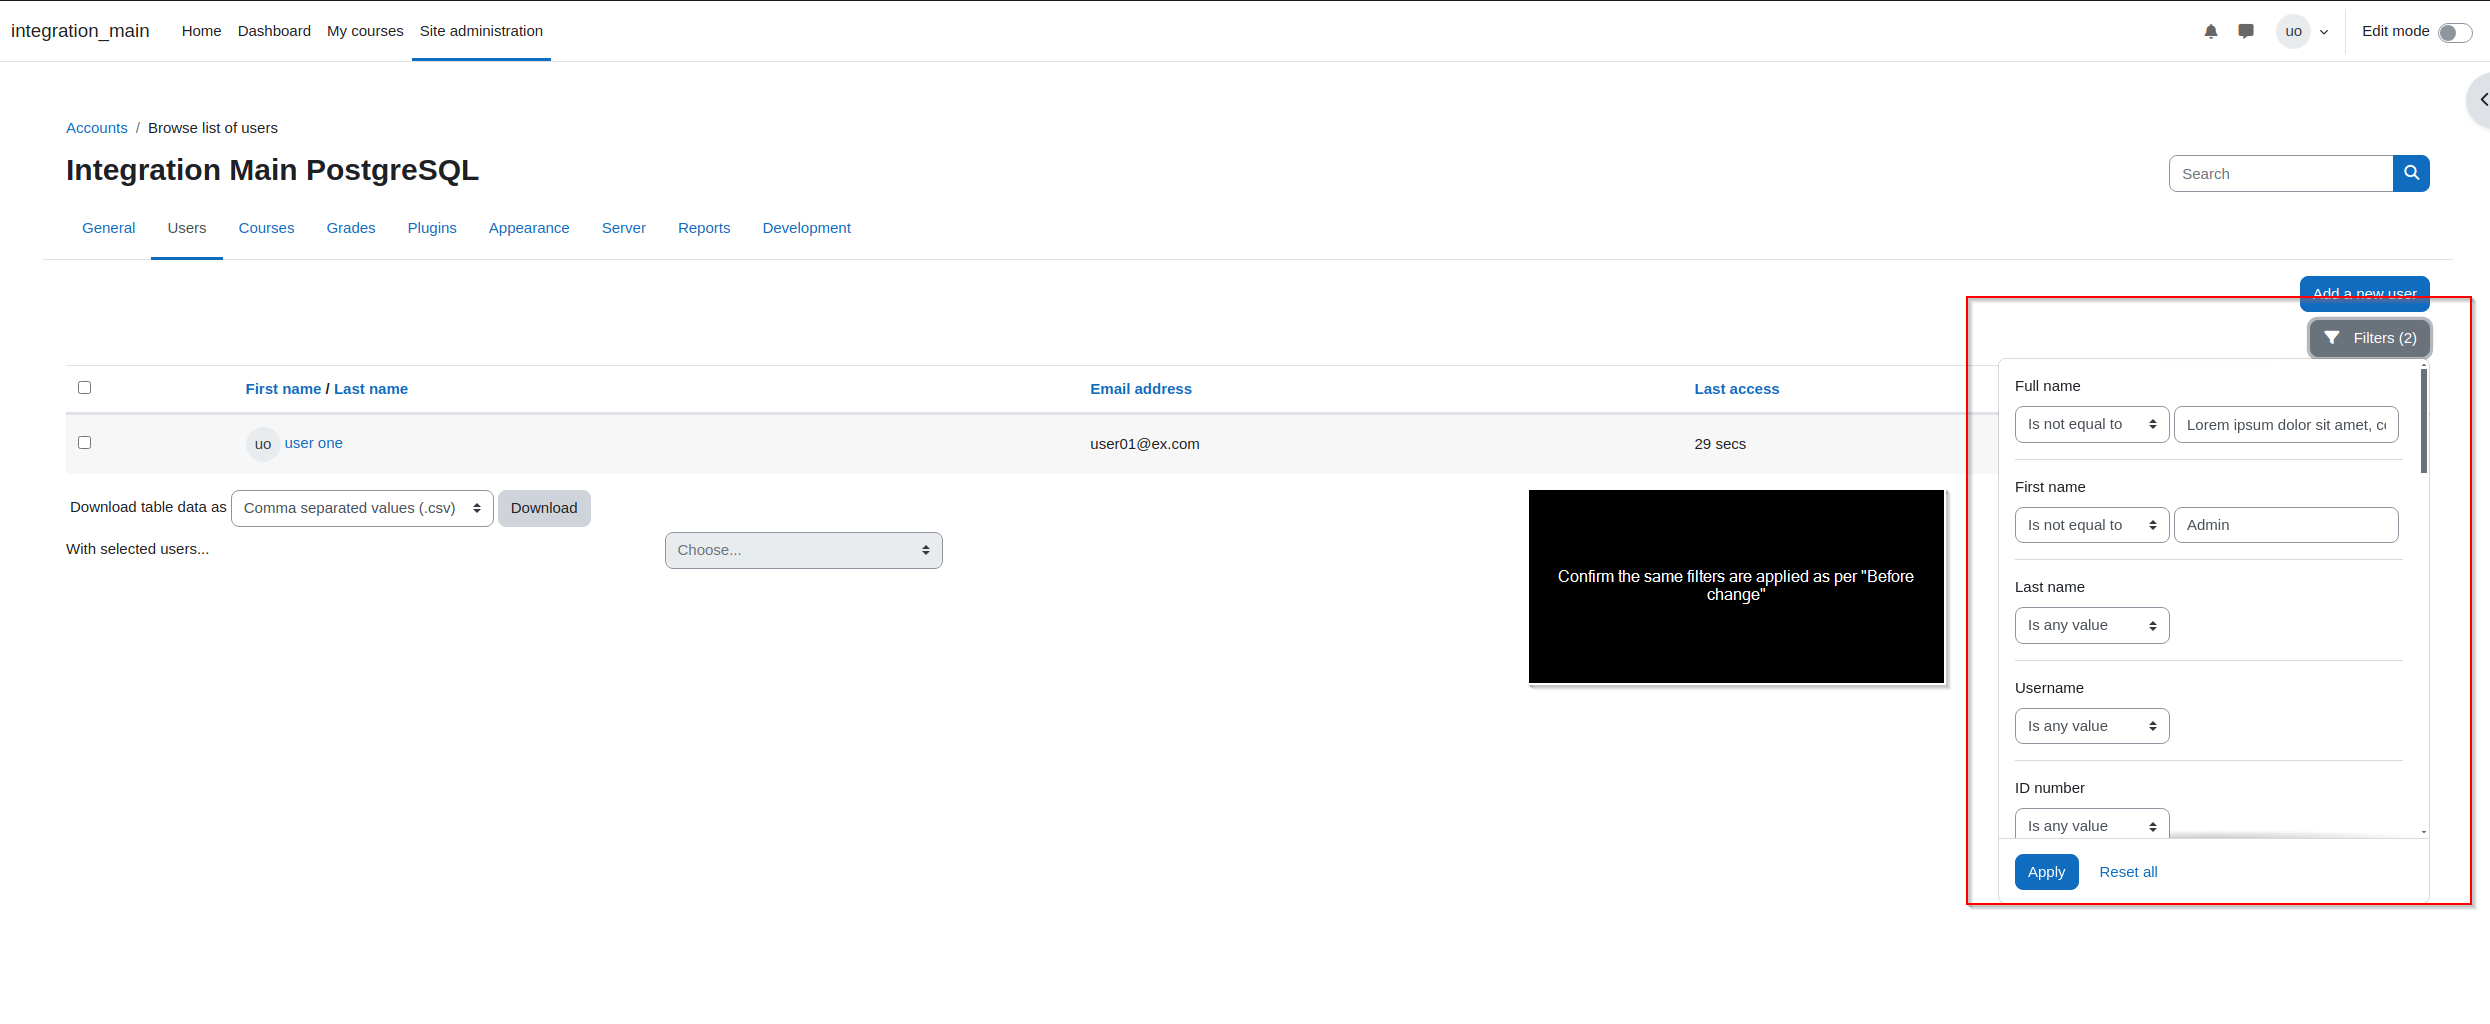This screenshot has height=1024, width=2490.
Task: Tick the select-all users checkbox
Action: coord(85,388)
